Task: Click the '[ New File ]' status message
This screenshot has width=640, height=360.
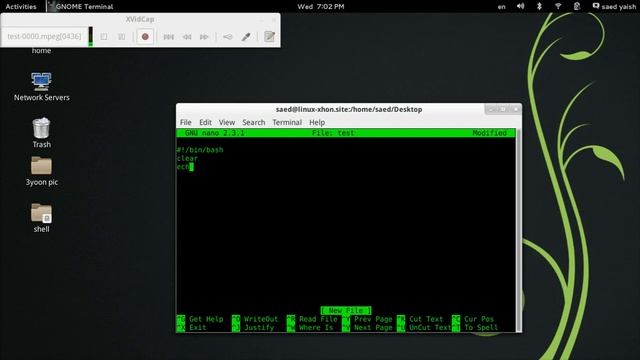Action: [x=346, y=311]
